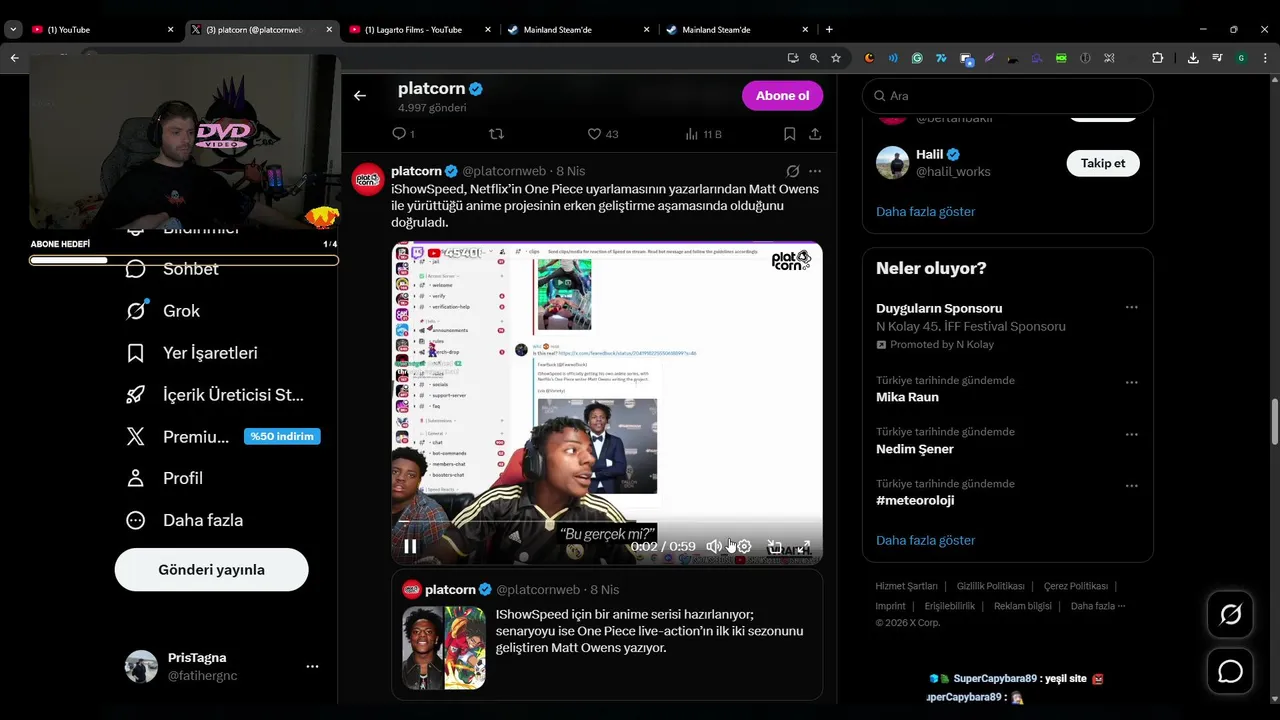Image resolution: width=1280 pixels, height=720 pixels.
Task: Focus the Ara search field
Action: [x=1008, y=96]
